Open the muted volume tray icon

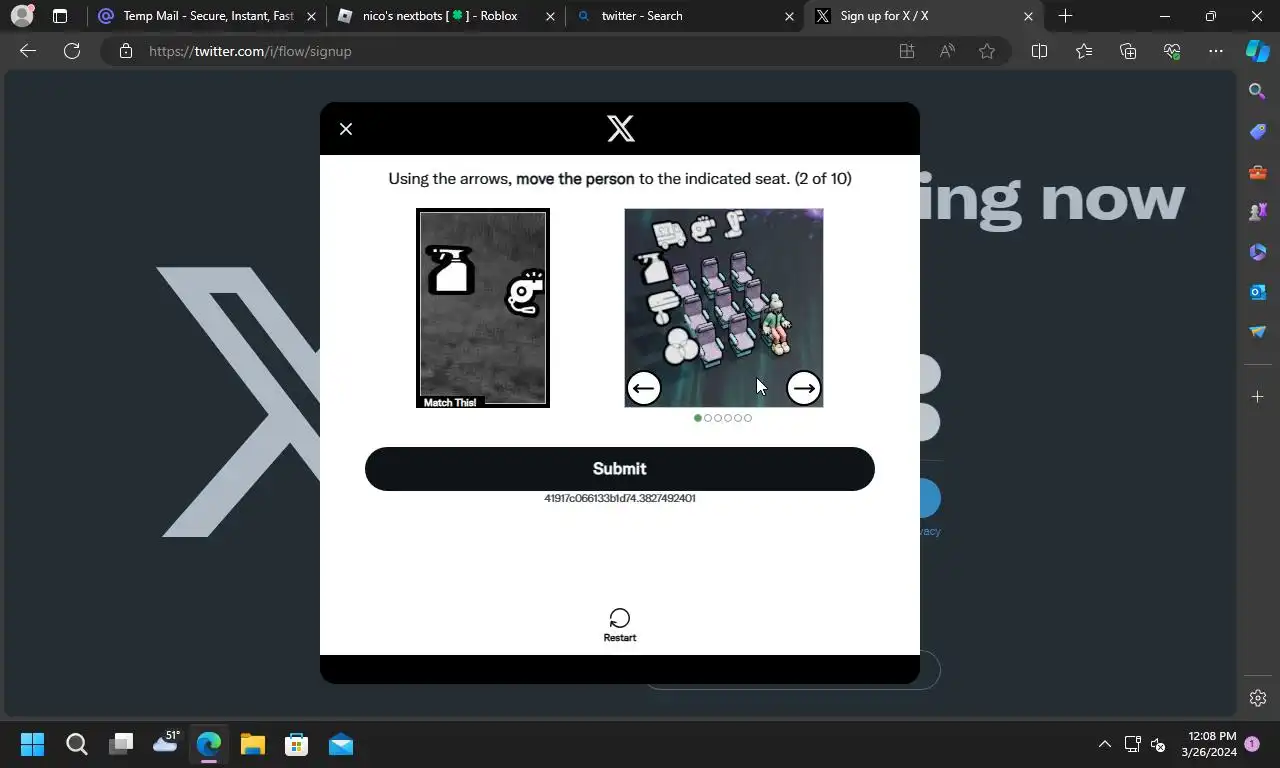pyautogui.click(x=1158, y=744)
